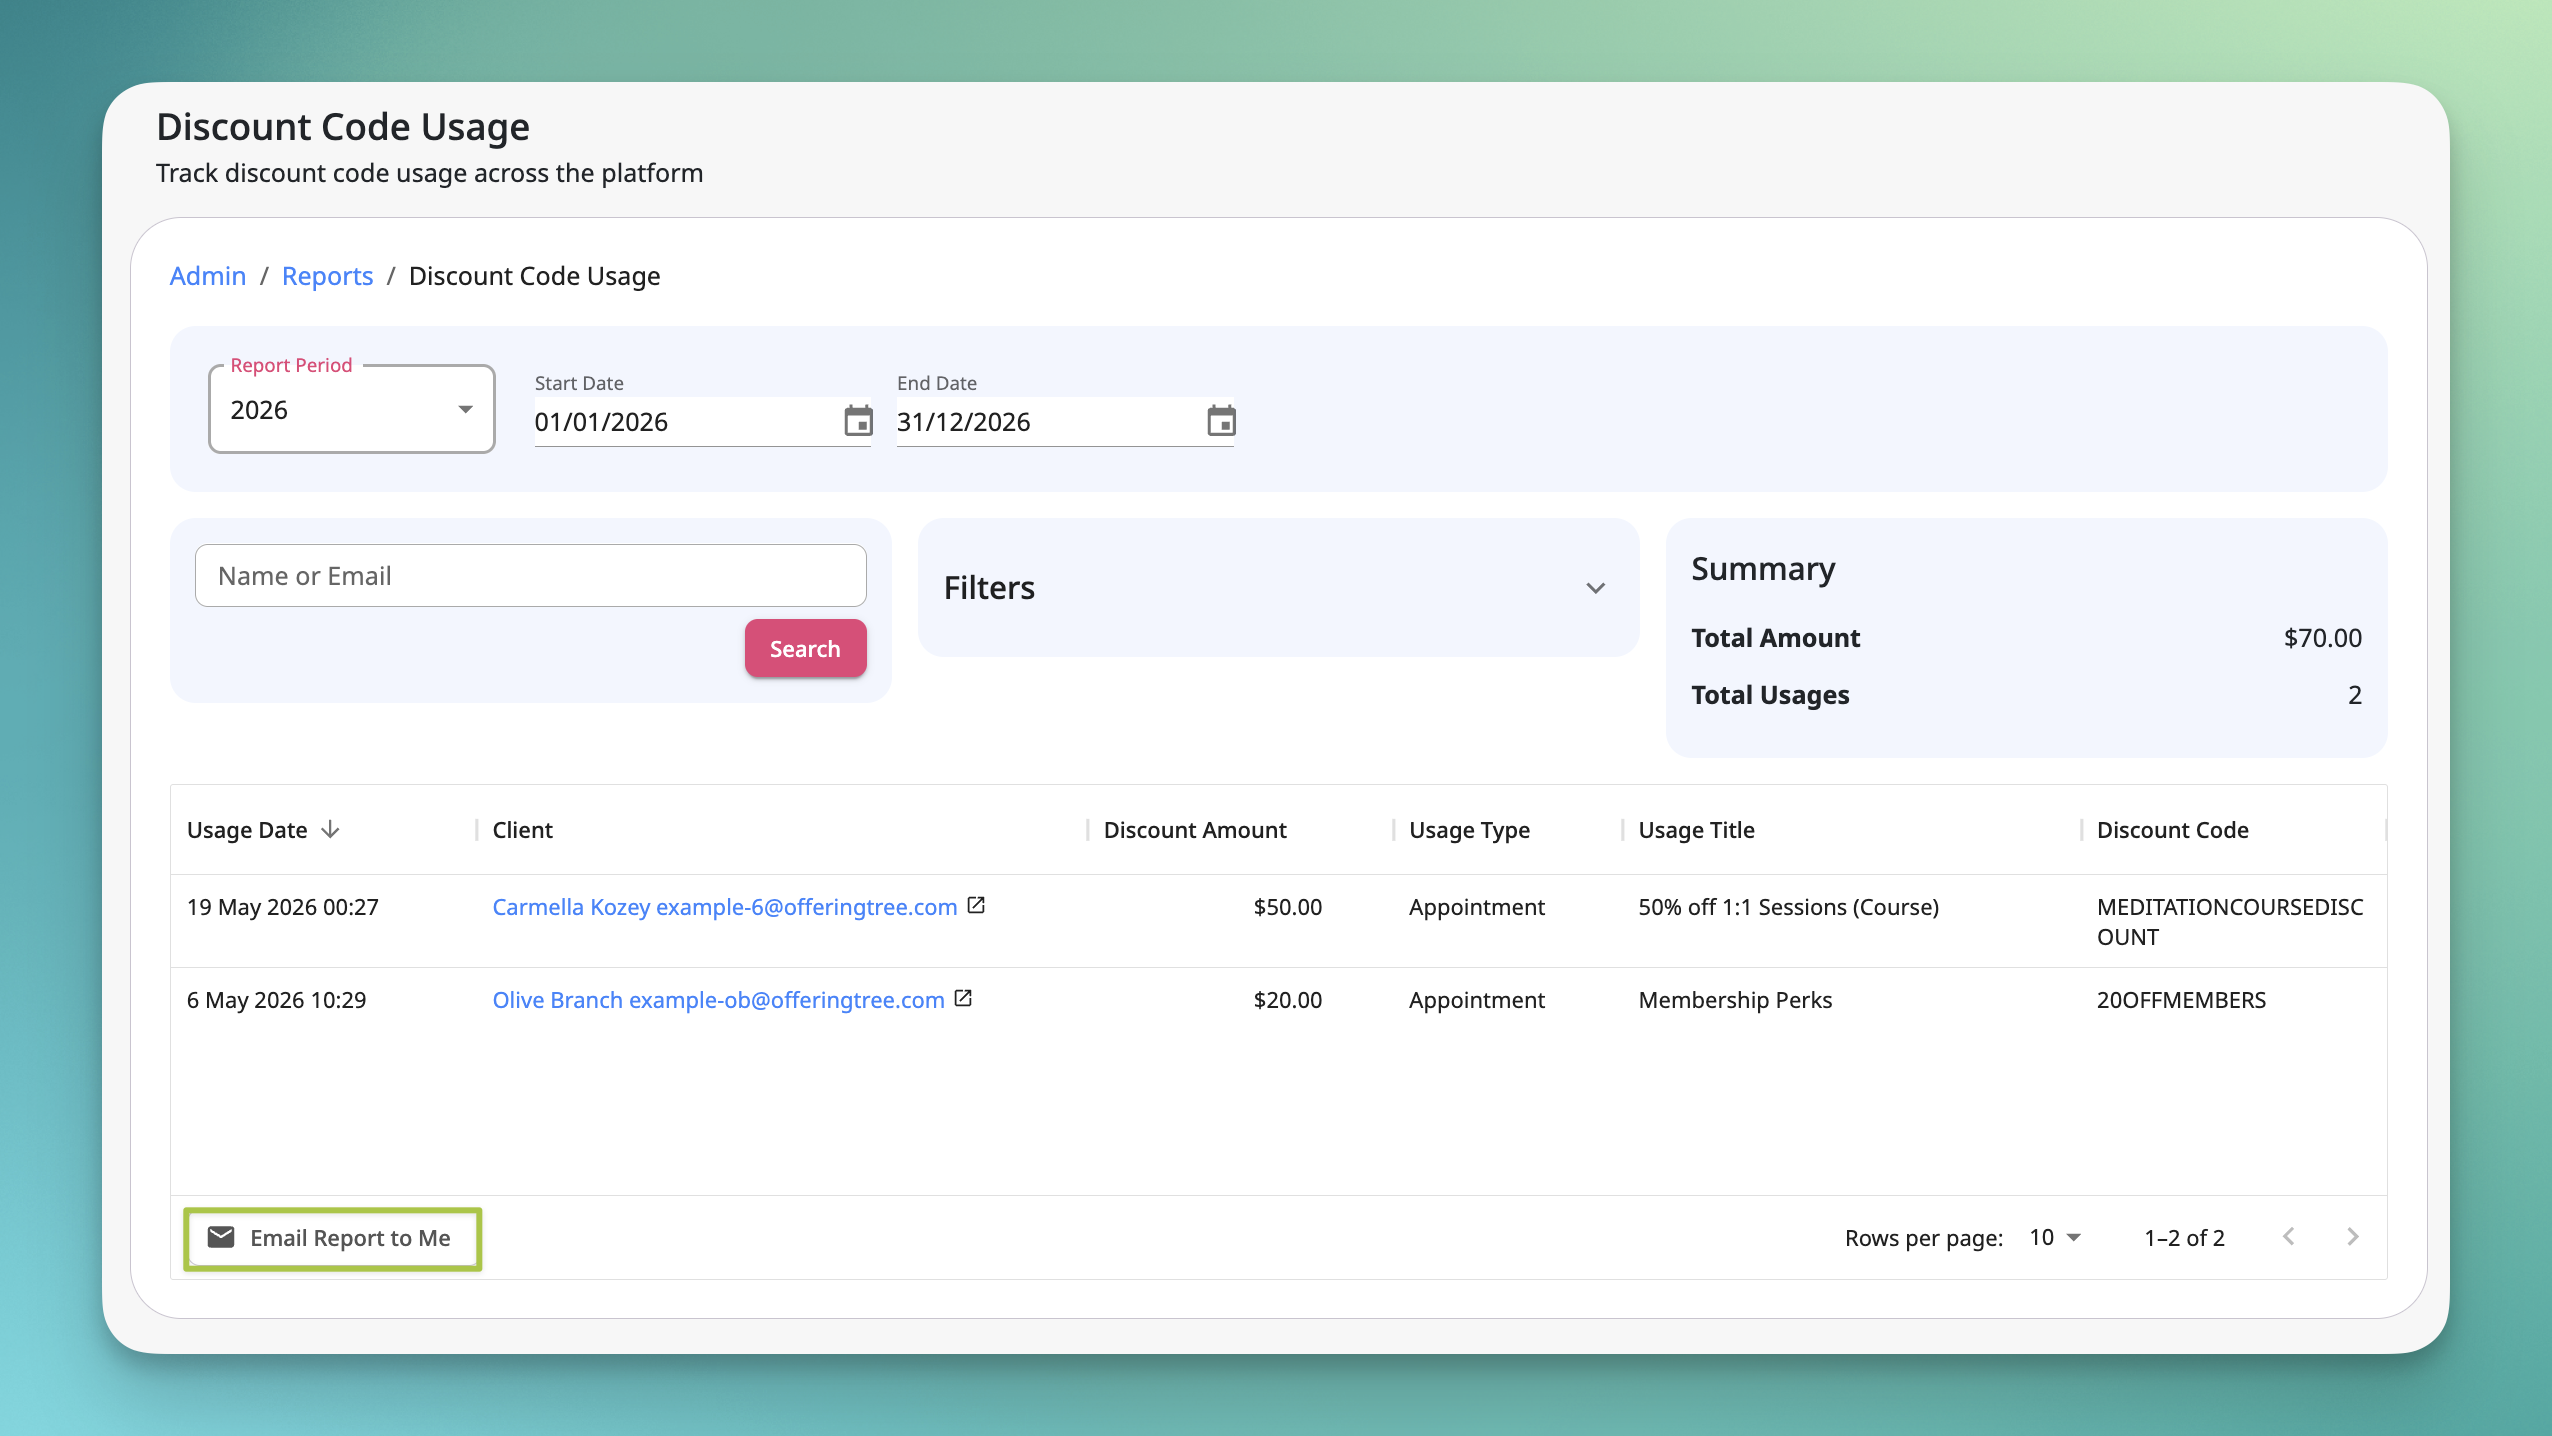Go to the previous page of results
2552x1436 pixels.
pos(2289,1237)
